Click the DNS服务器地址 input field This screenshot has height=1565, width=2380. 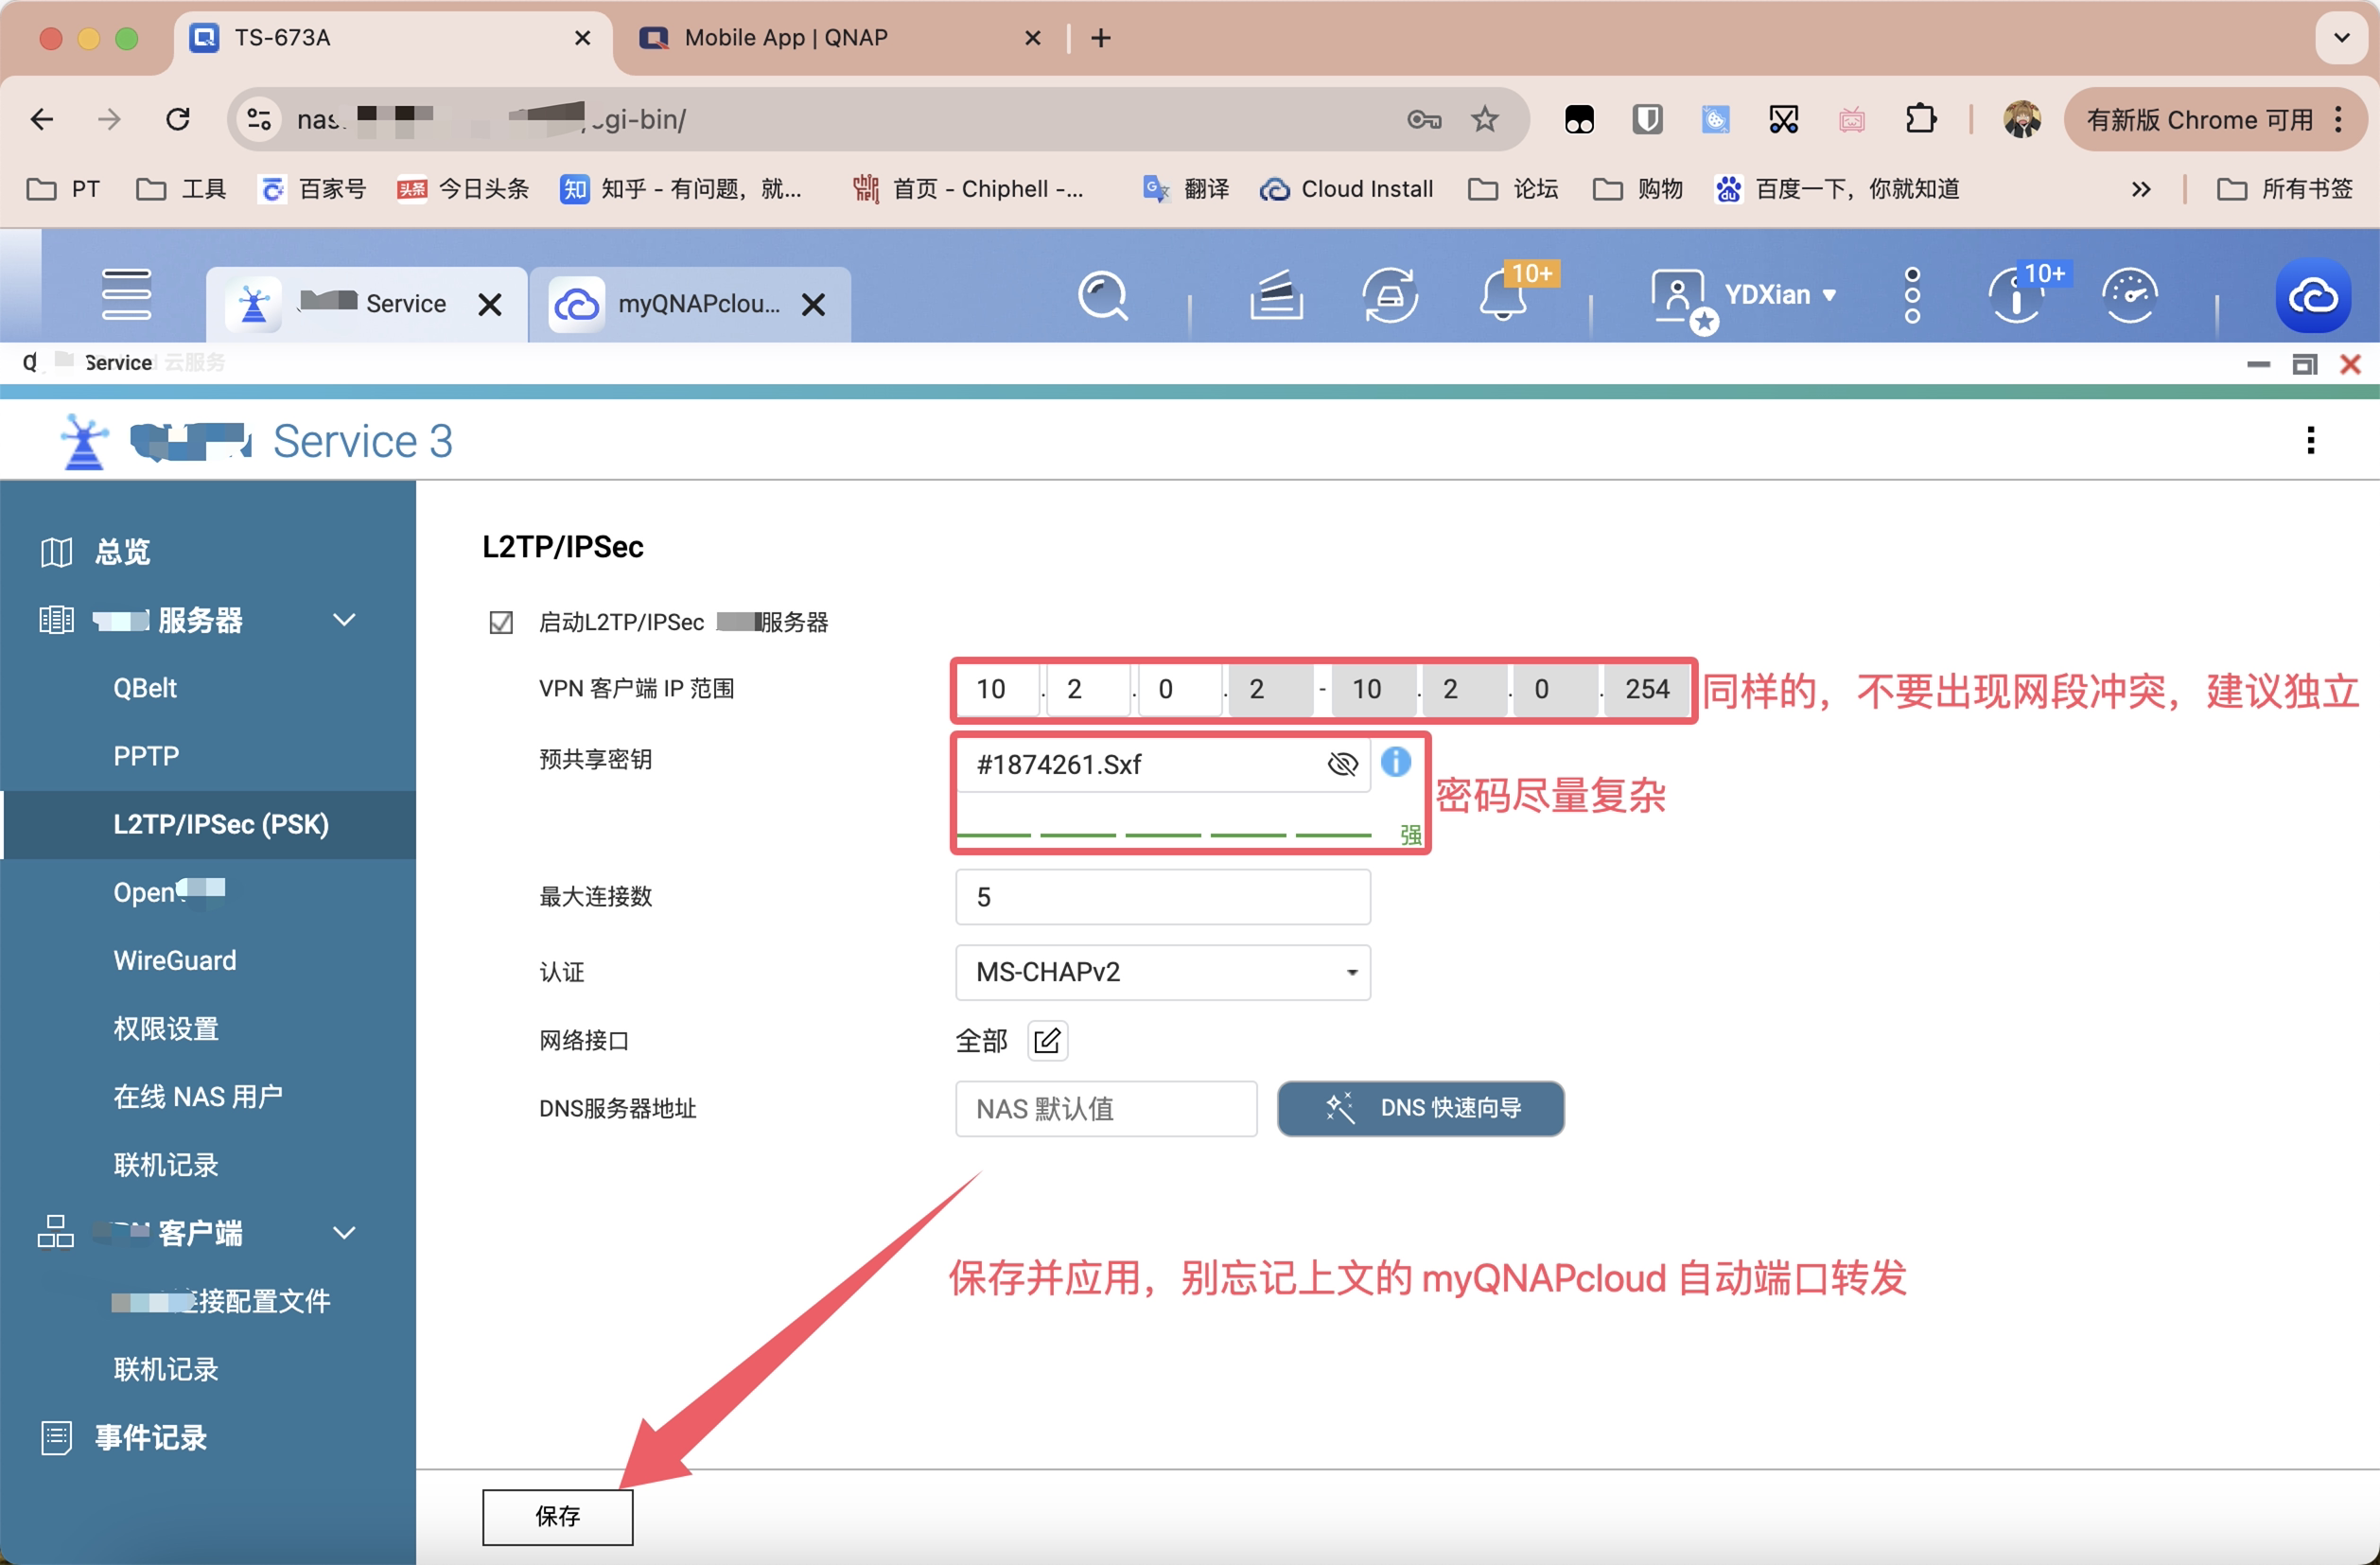click(1106, 1108)
